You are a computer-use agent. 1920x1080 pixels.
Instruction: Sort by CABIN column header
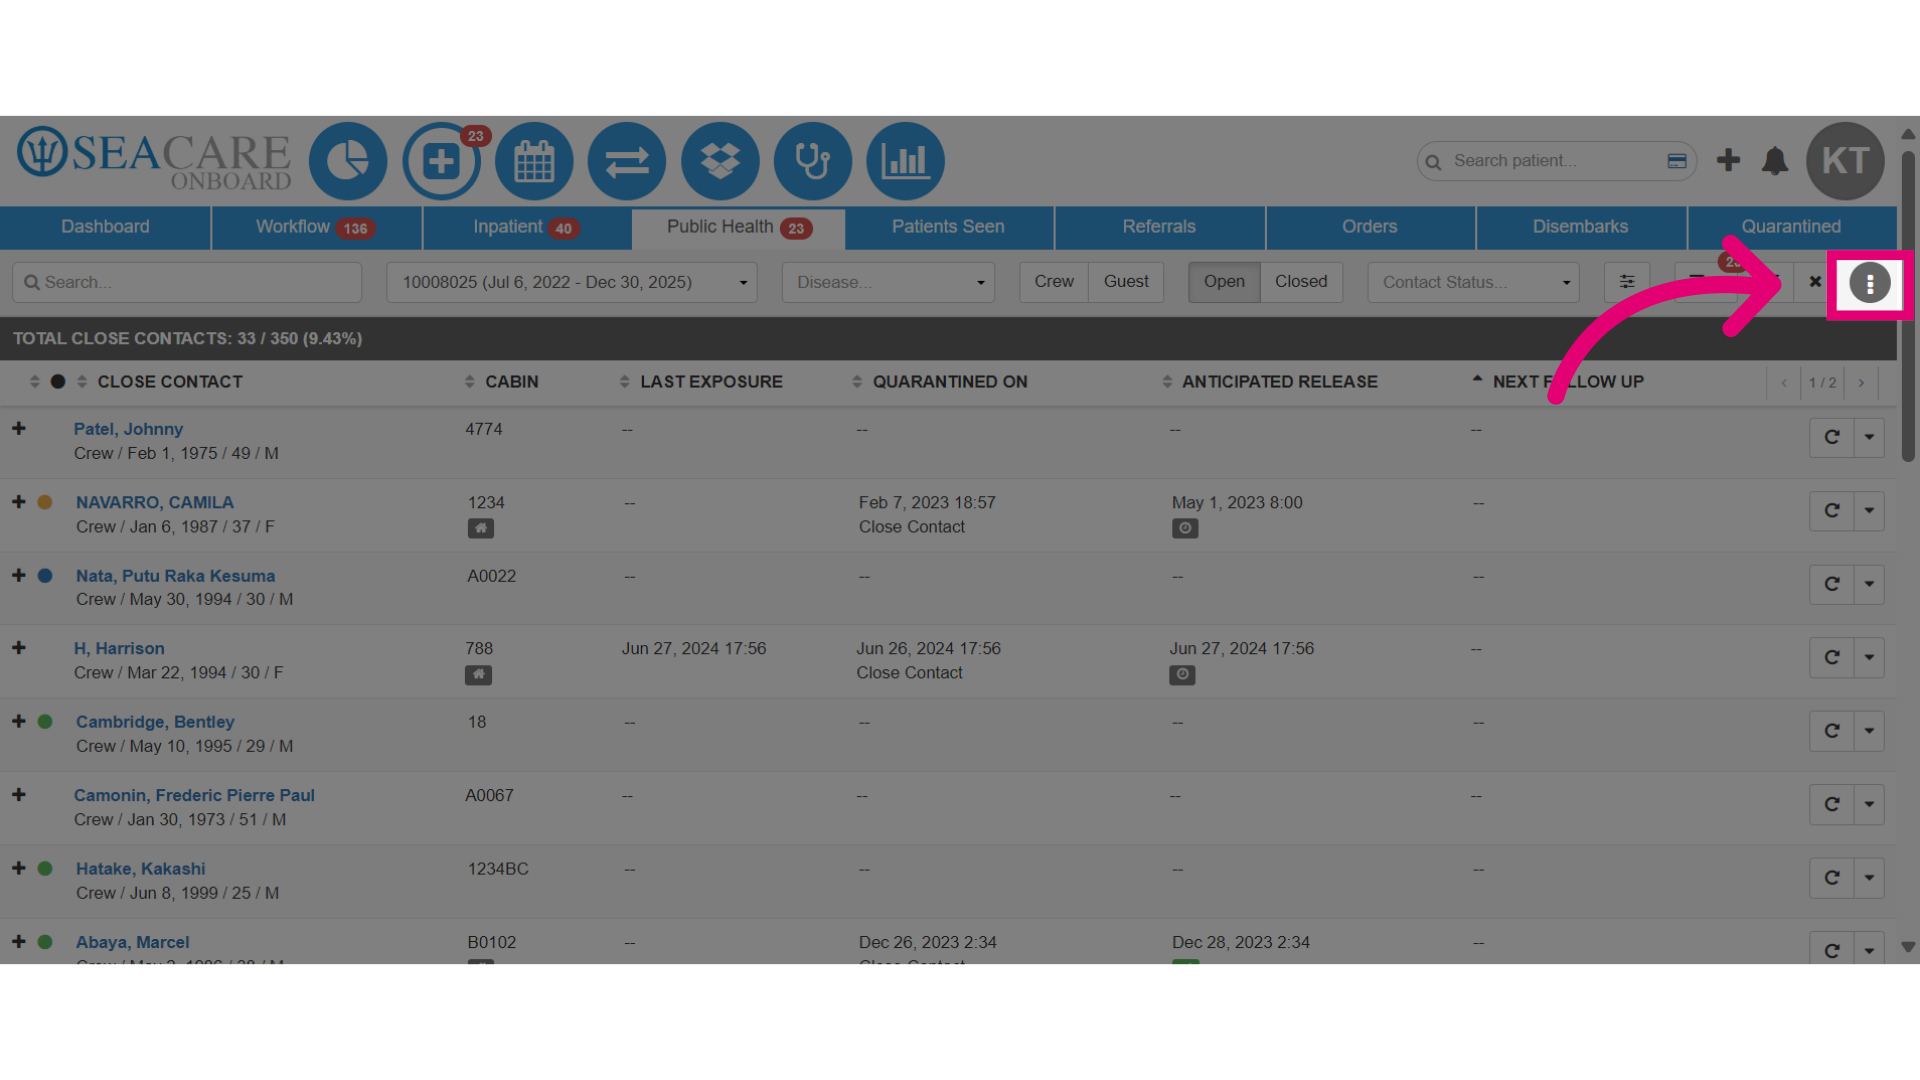pyautogui.click(x=511, y=382)
